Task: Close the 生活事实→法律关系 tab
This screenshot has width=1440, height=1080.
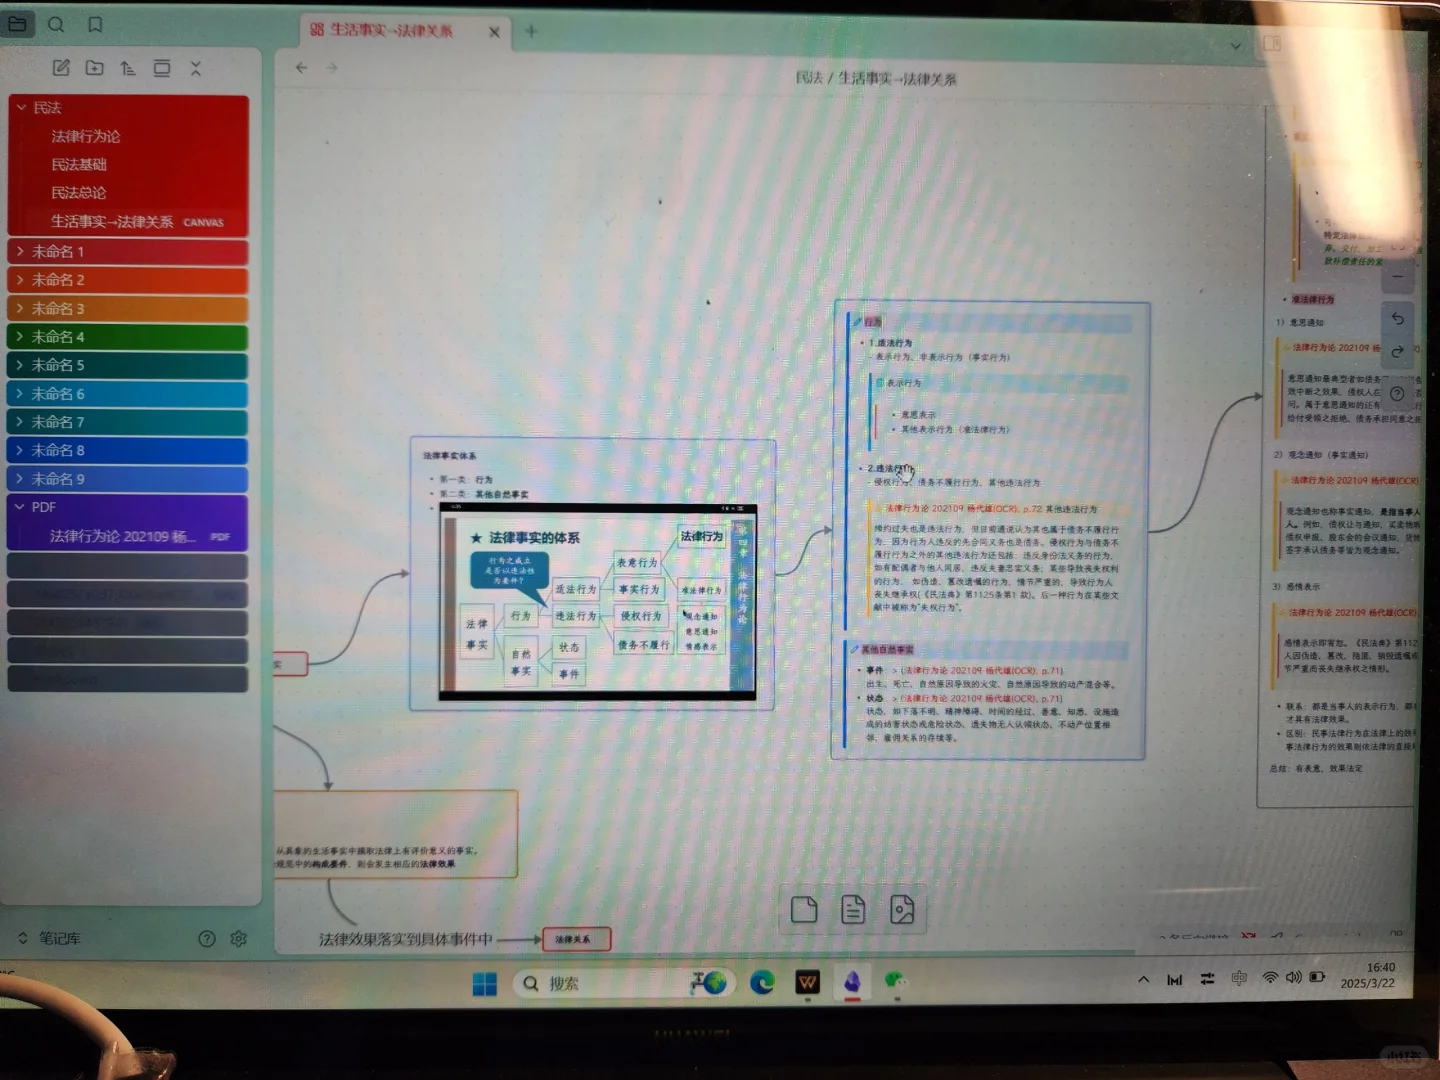Action: click(x=494, y=32)
